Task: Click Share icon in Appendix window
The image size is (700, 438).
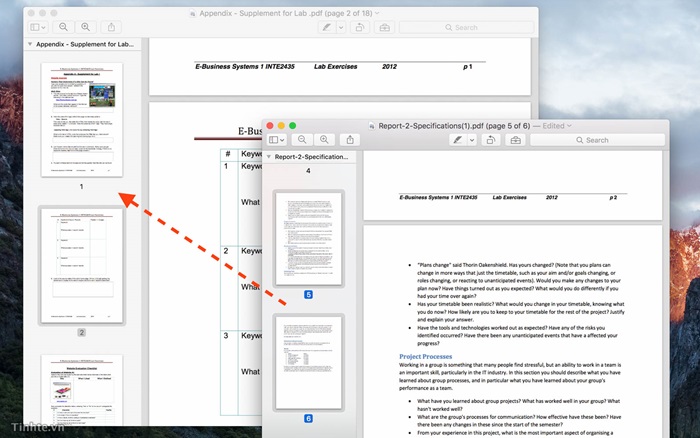Action: (111, 27)
